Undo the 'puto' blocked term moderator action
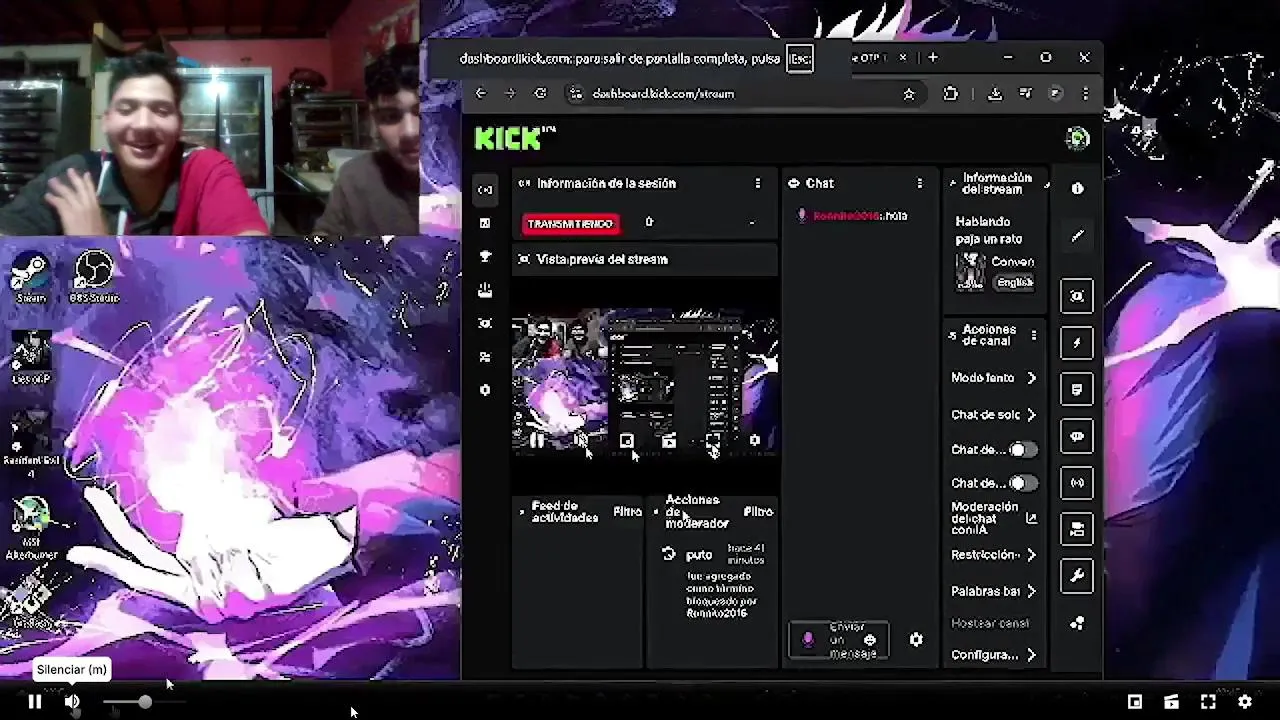Image resolution: width=1280 pixels, height=720 pixels. tap(669, 554)
